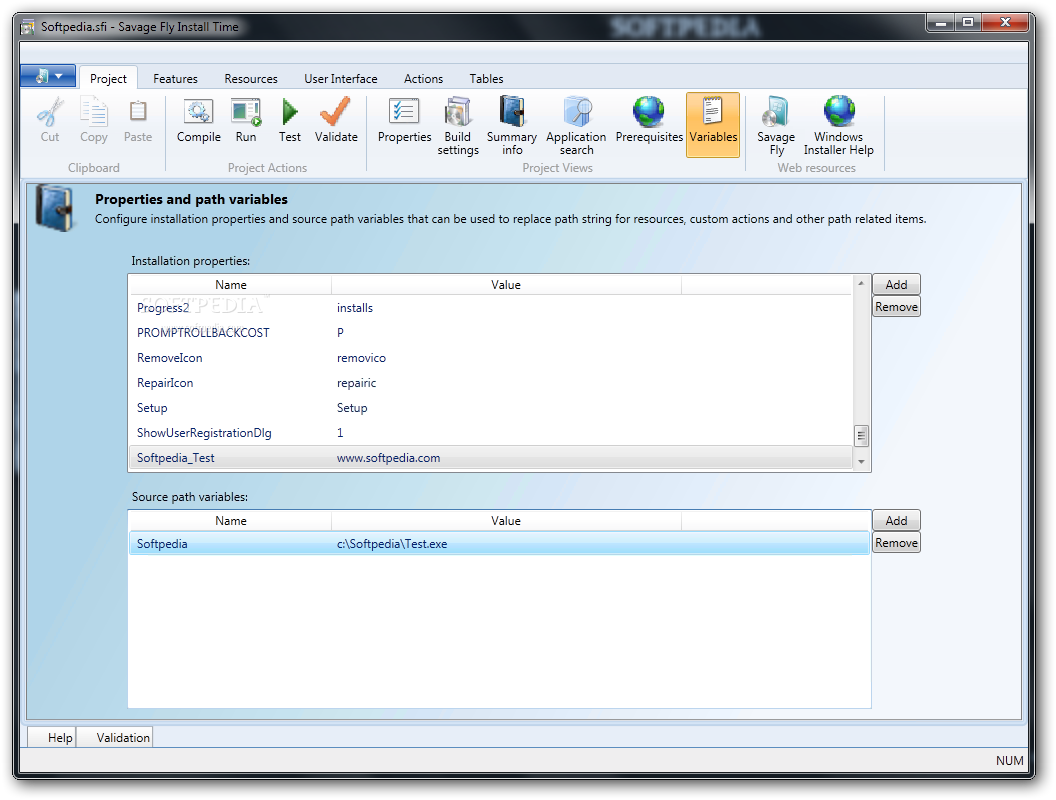Screen dimensions: 1056x800
Task: Click Name column header in Source path variables
Action: pos(230,521)
